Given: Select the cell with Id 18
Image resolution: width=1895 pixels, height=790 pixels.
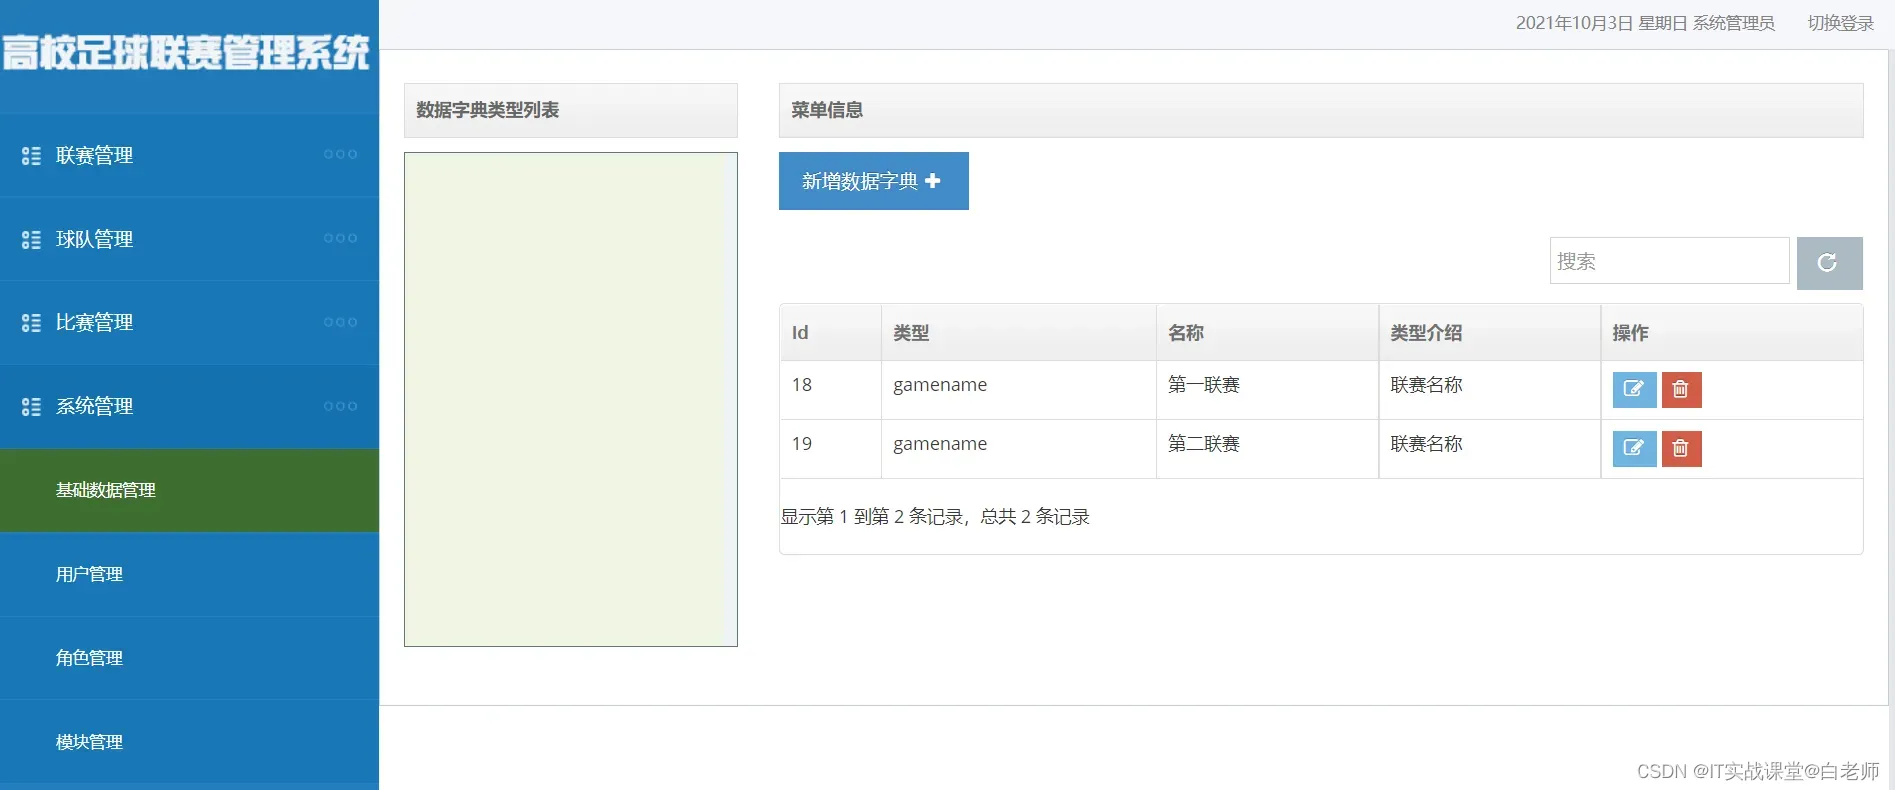Looking at the screenshot, I should 830,390.
